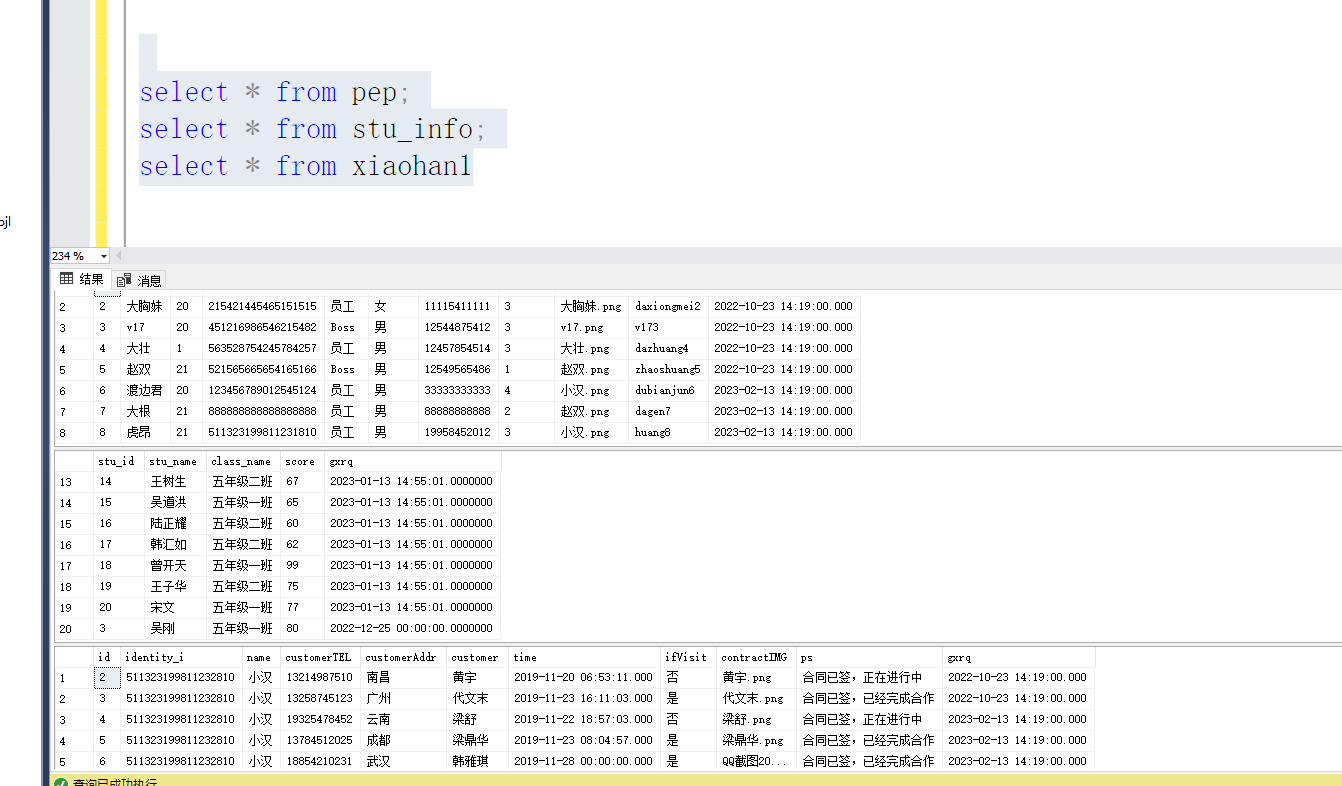This screenshot has width=1342, height=786.
Task: Click customerAddr cell 南昌
Action: 402,677
